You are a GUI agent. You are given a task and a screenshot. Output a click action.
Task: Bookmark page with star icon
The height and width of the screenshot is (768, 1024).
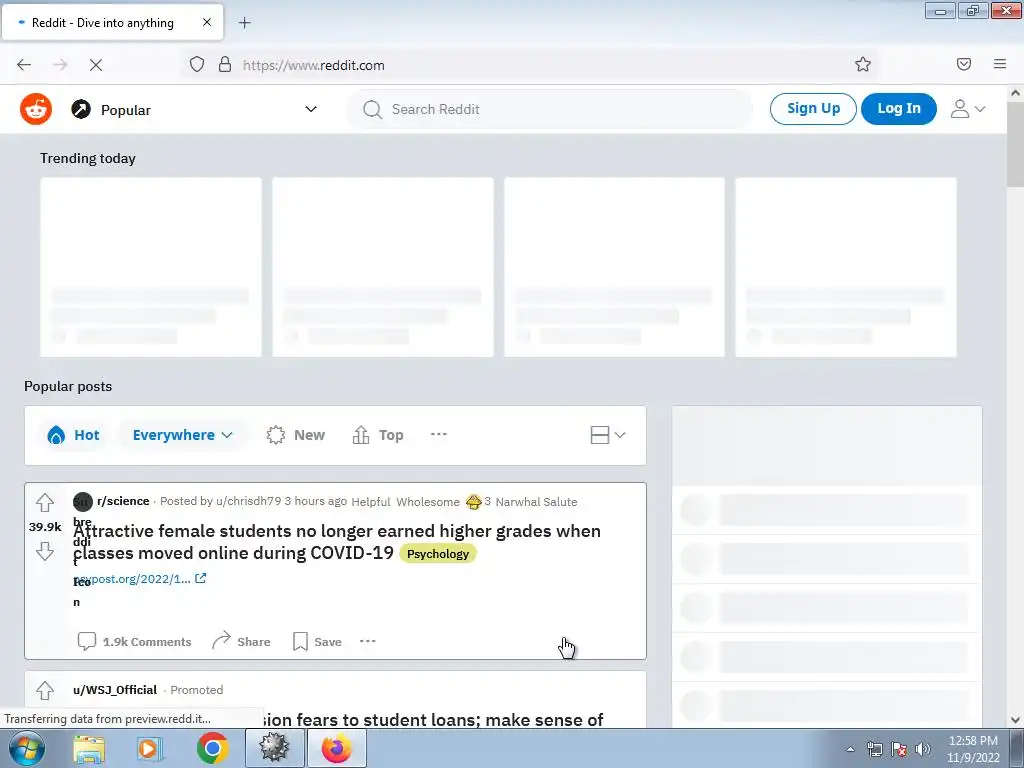pyautogui.click(x=863, y=65)
